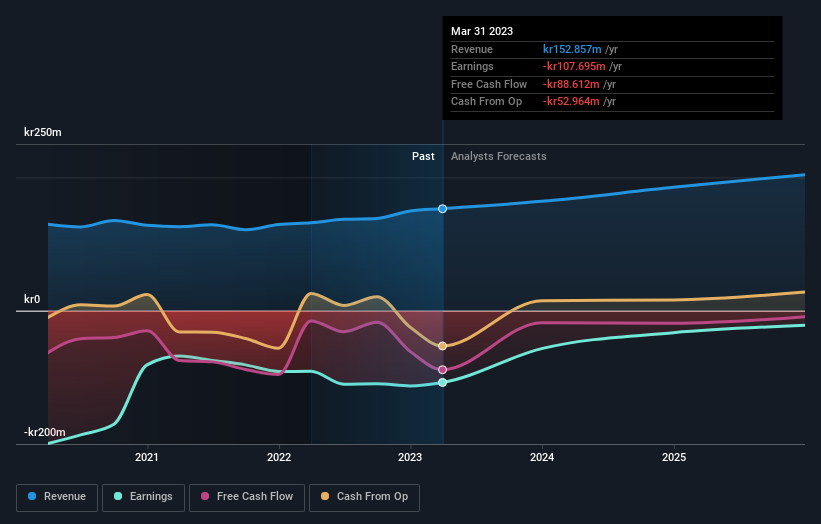Click the blue Revenue legend dot
The image size is (821, 524).
[x=32, y=496]
